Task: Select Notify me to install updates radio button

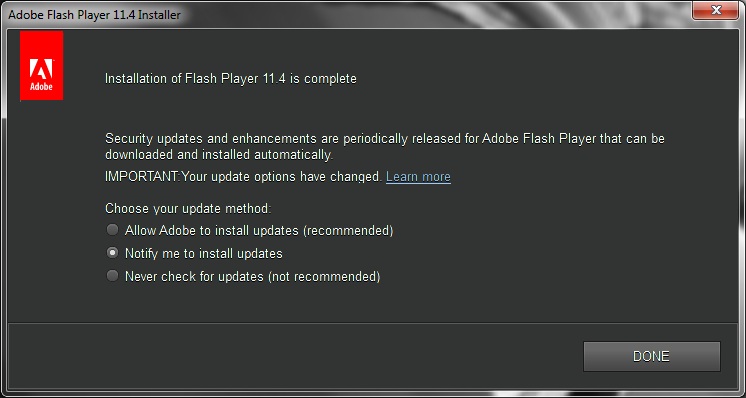Action: 112,253
